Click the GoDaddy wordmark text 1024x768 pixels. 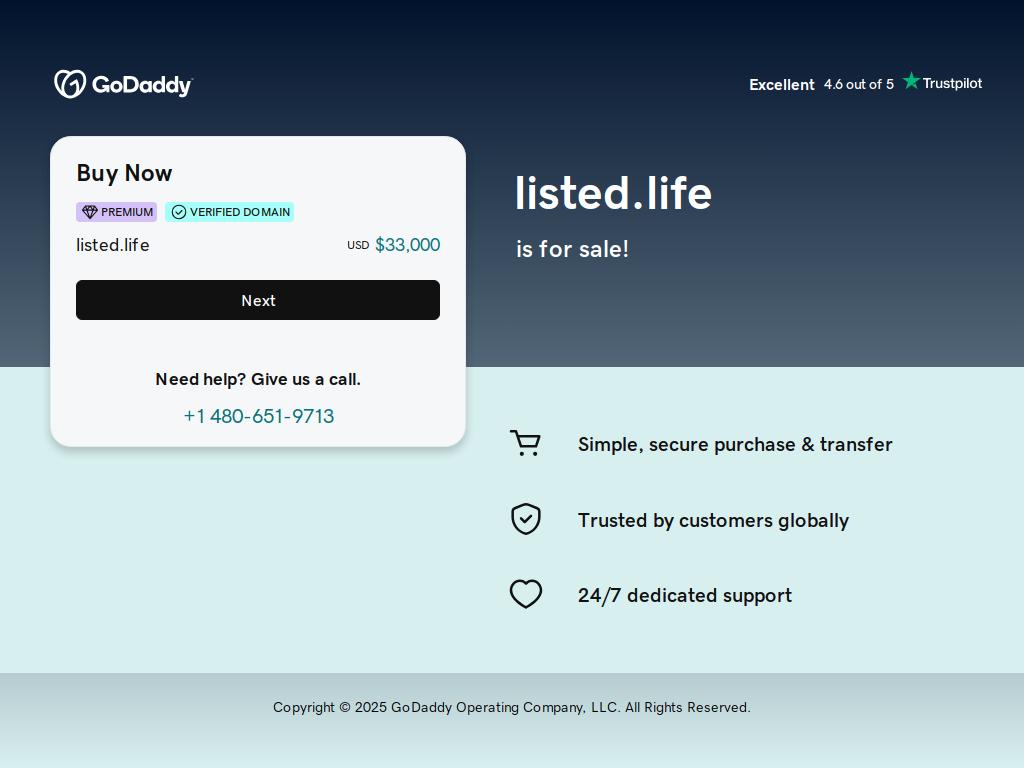click(142, 86)
